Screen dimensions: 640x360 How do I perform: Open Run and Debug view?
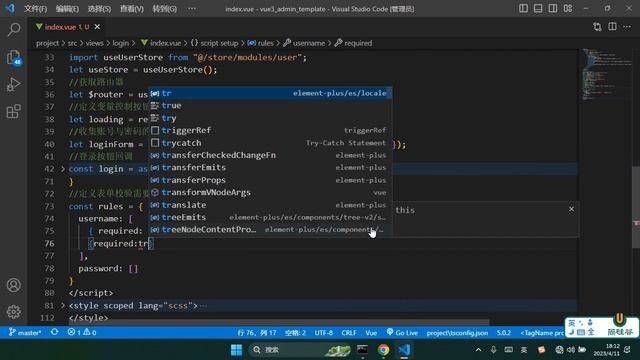coord(13,84)
